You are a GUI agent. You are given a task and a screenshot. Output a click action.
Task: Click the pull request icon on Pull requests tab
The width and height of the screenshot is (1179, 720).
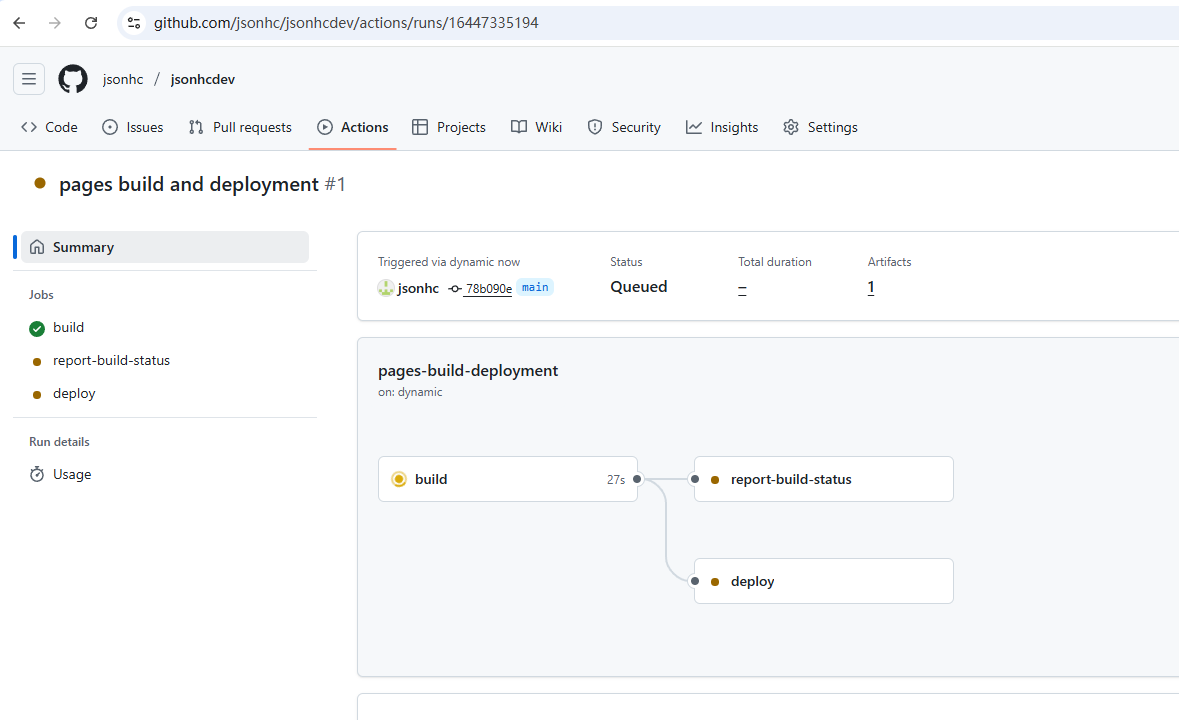tap(196, 127)
